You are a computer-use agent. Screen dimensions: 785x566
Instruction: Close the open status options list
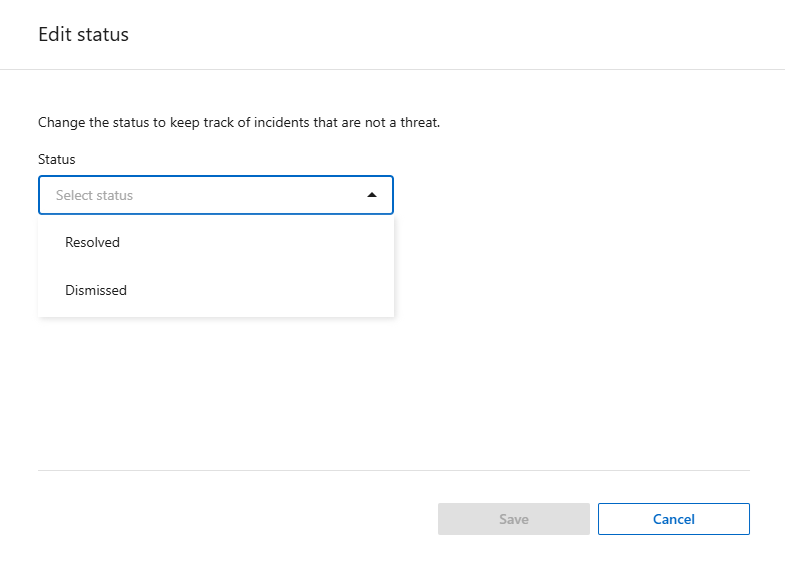point(372,195)
